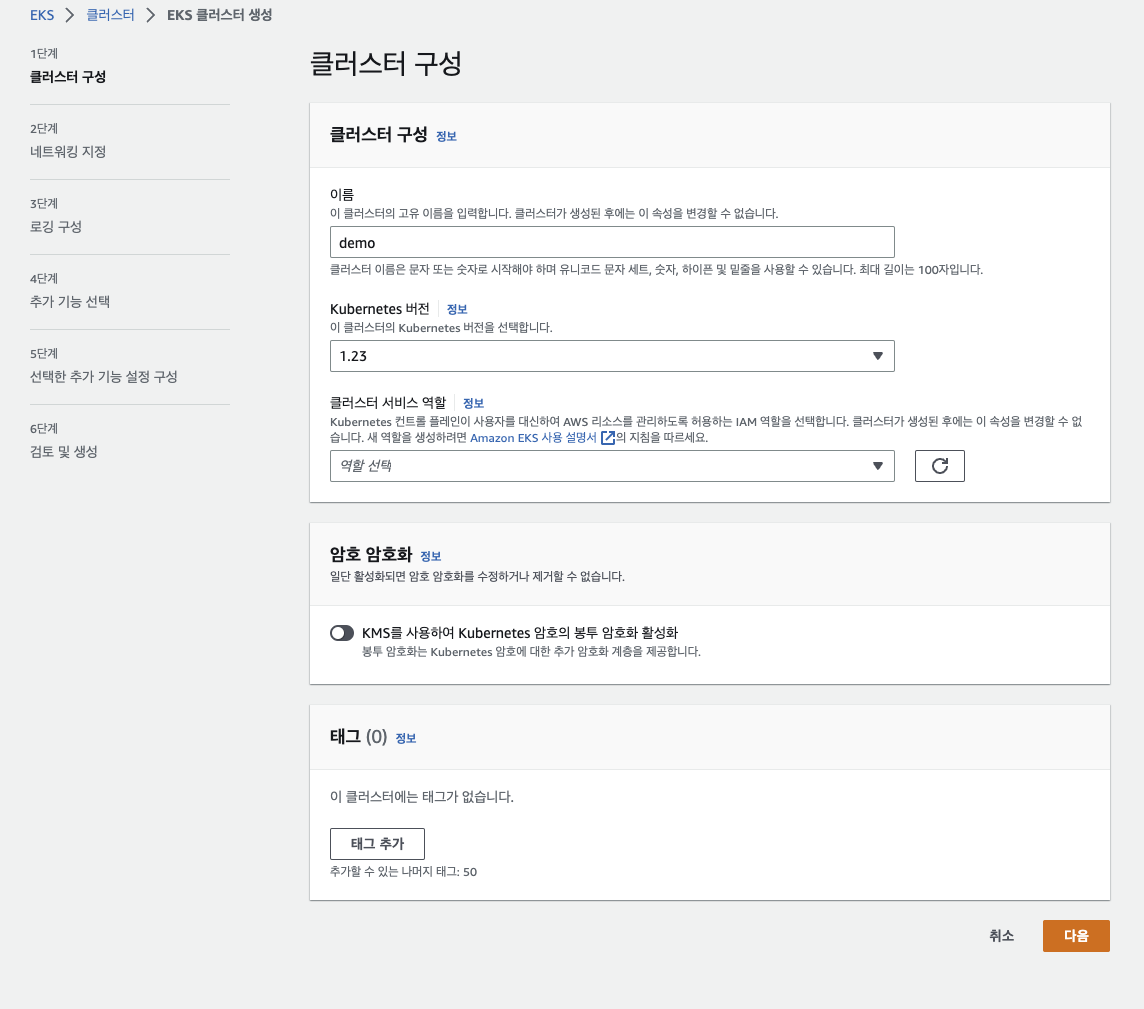Open the external link icon next to Amazon EKS 사용 설명서
This screenshot has height=1009, width=1144.
pyautogui.click(x=607, y=438)
